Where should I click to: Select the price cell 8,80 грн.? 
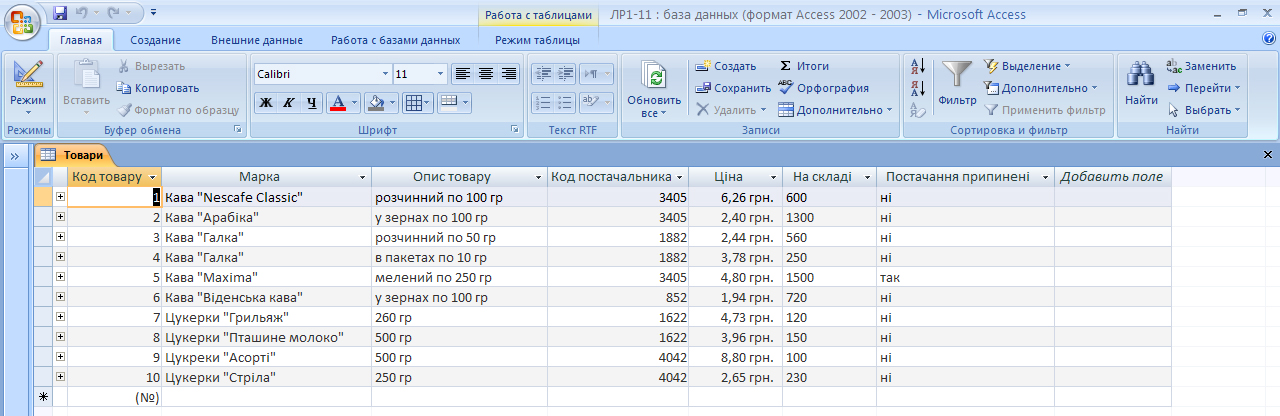735,357
